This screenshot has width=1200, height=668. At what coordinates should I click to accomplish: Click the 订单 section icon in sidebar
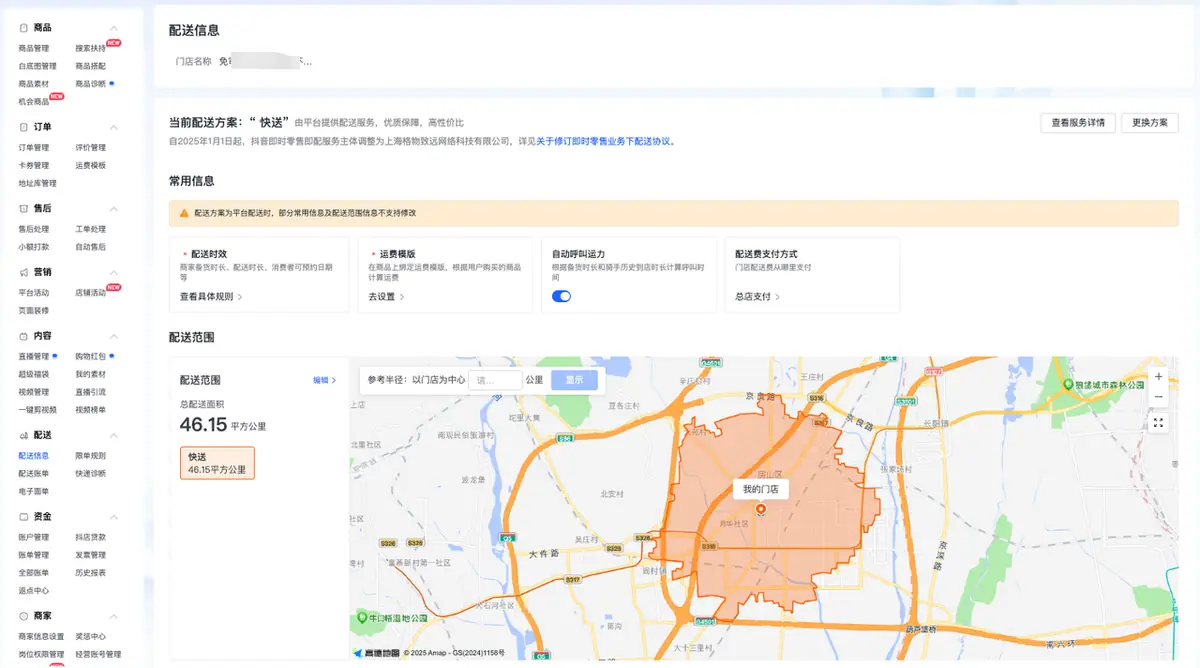click(x=24, y=127)
